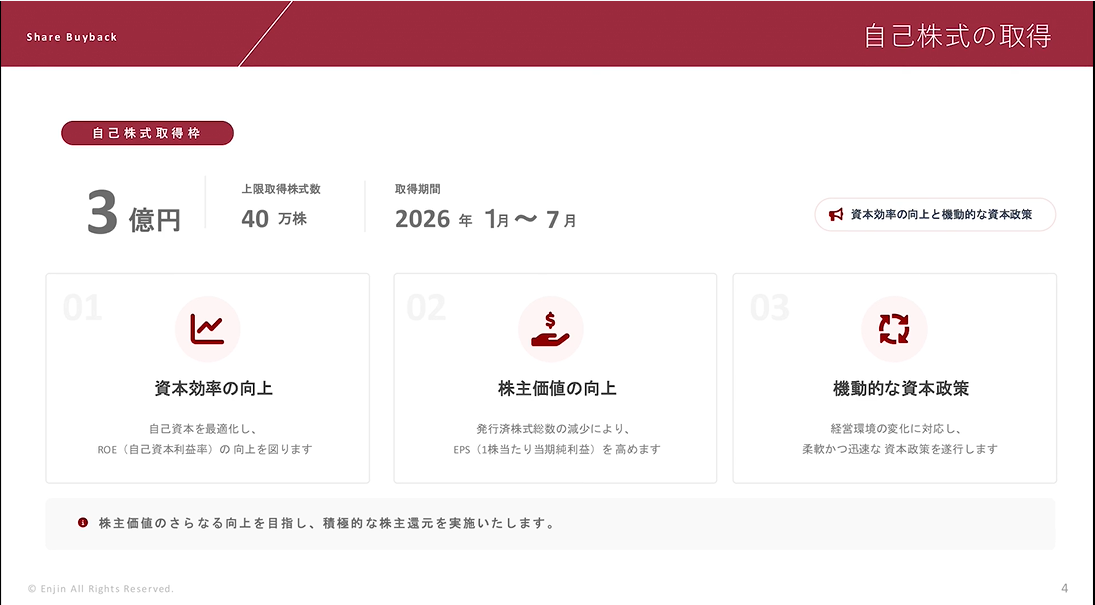The height and width of the screenshot is (605, 1095).
Task: Click the EPS description text in card 02
Action: point(556,449)
